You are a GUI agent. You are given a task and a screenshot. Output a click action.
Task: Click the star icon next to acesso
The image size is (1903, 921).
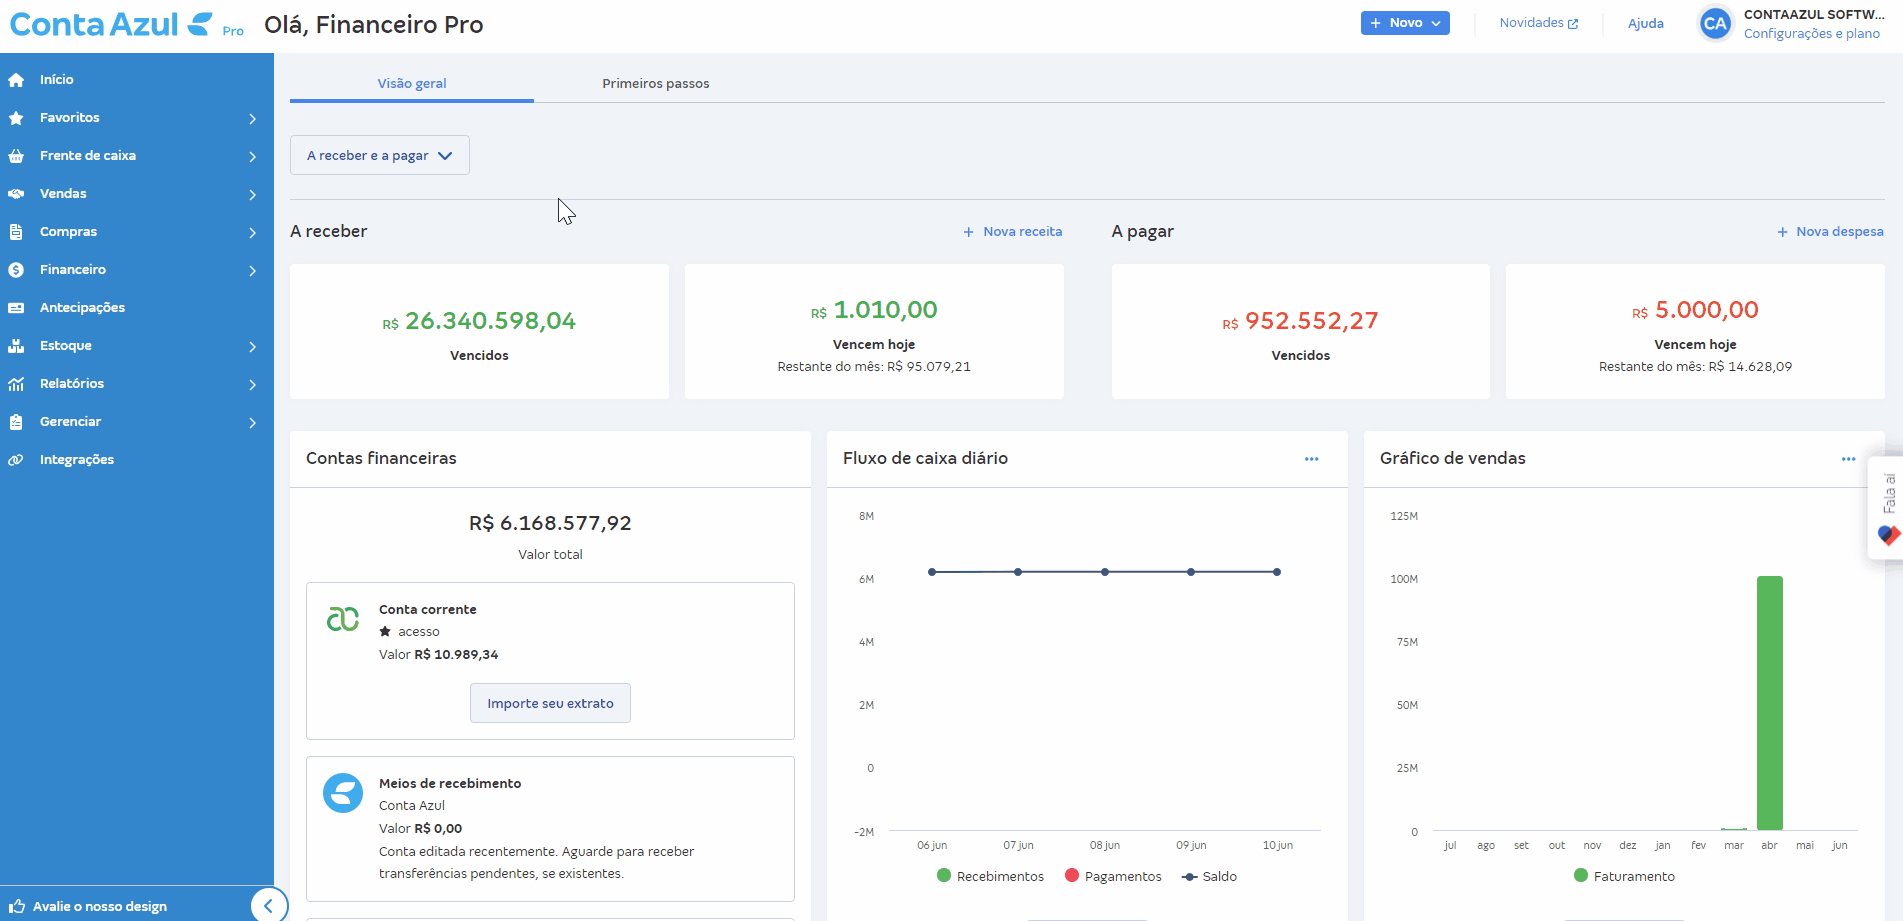tap(385, 632)
